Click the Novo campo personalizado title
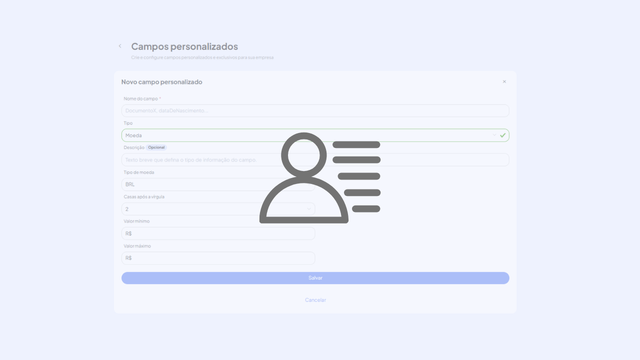The image size is (640, 360). [162, 82]
